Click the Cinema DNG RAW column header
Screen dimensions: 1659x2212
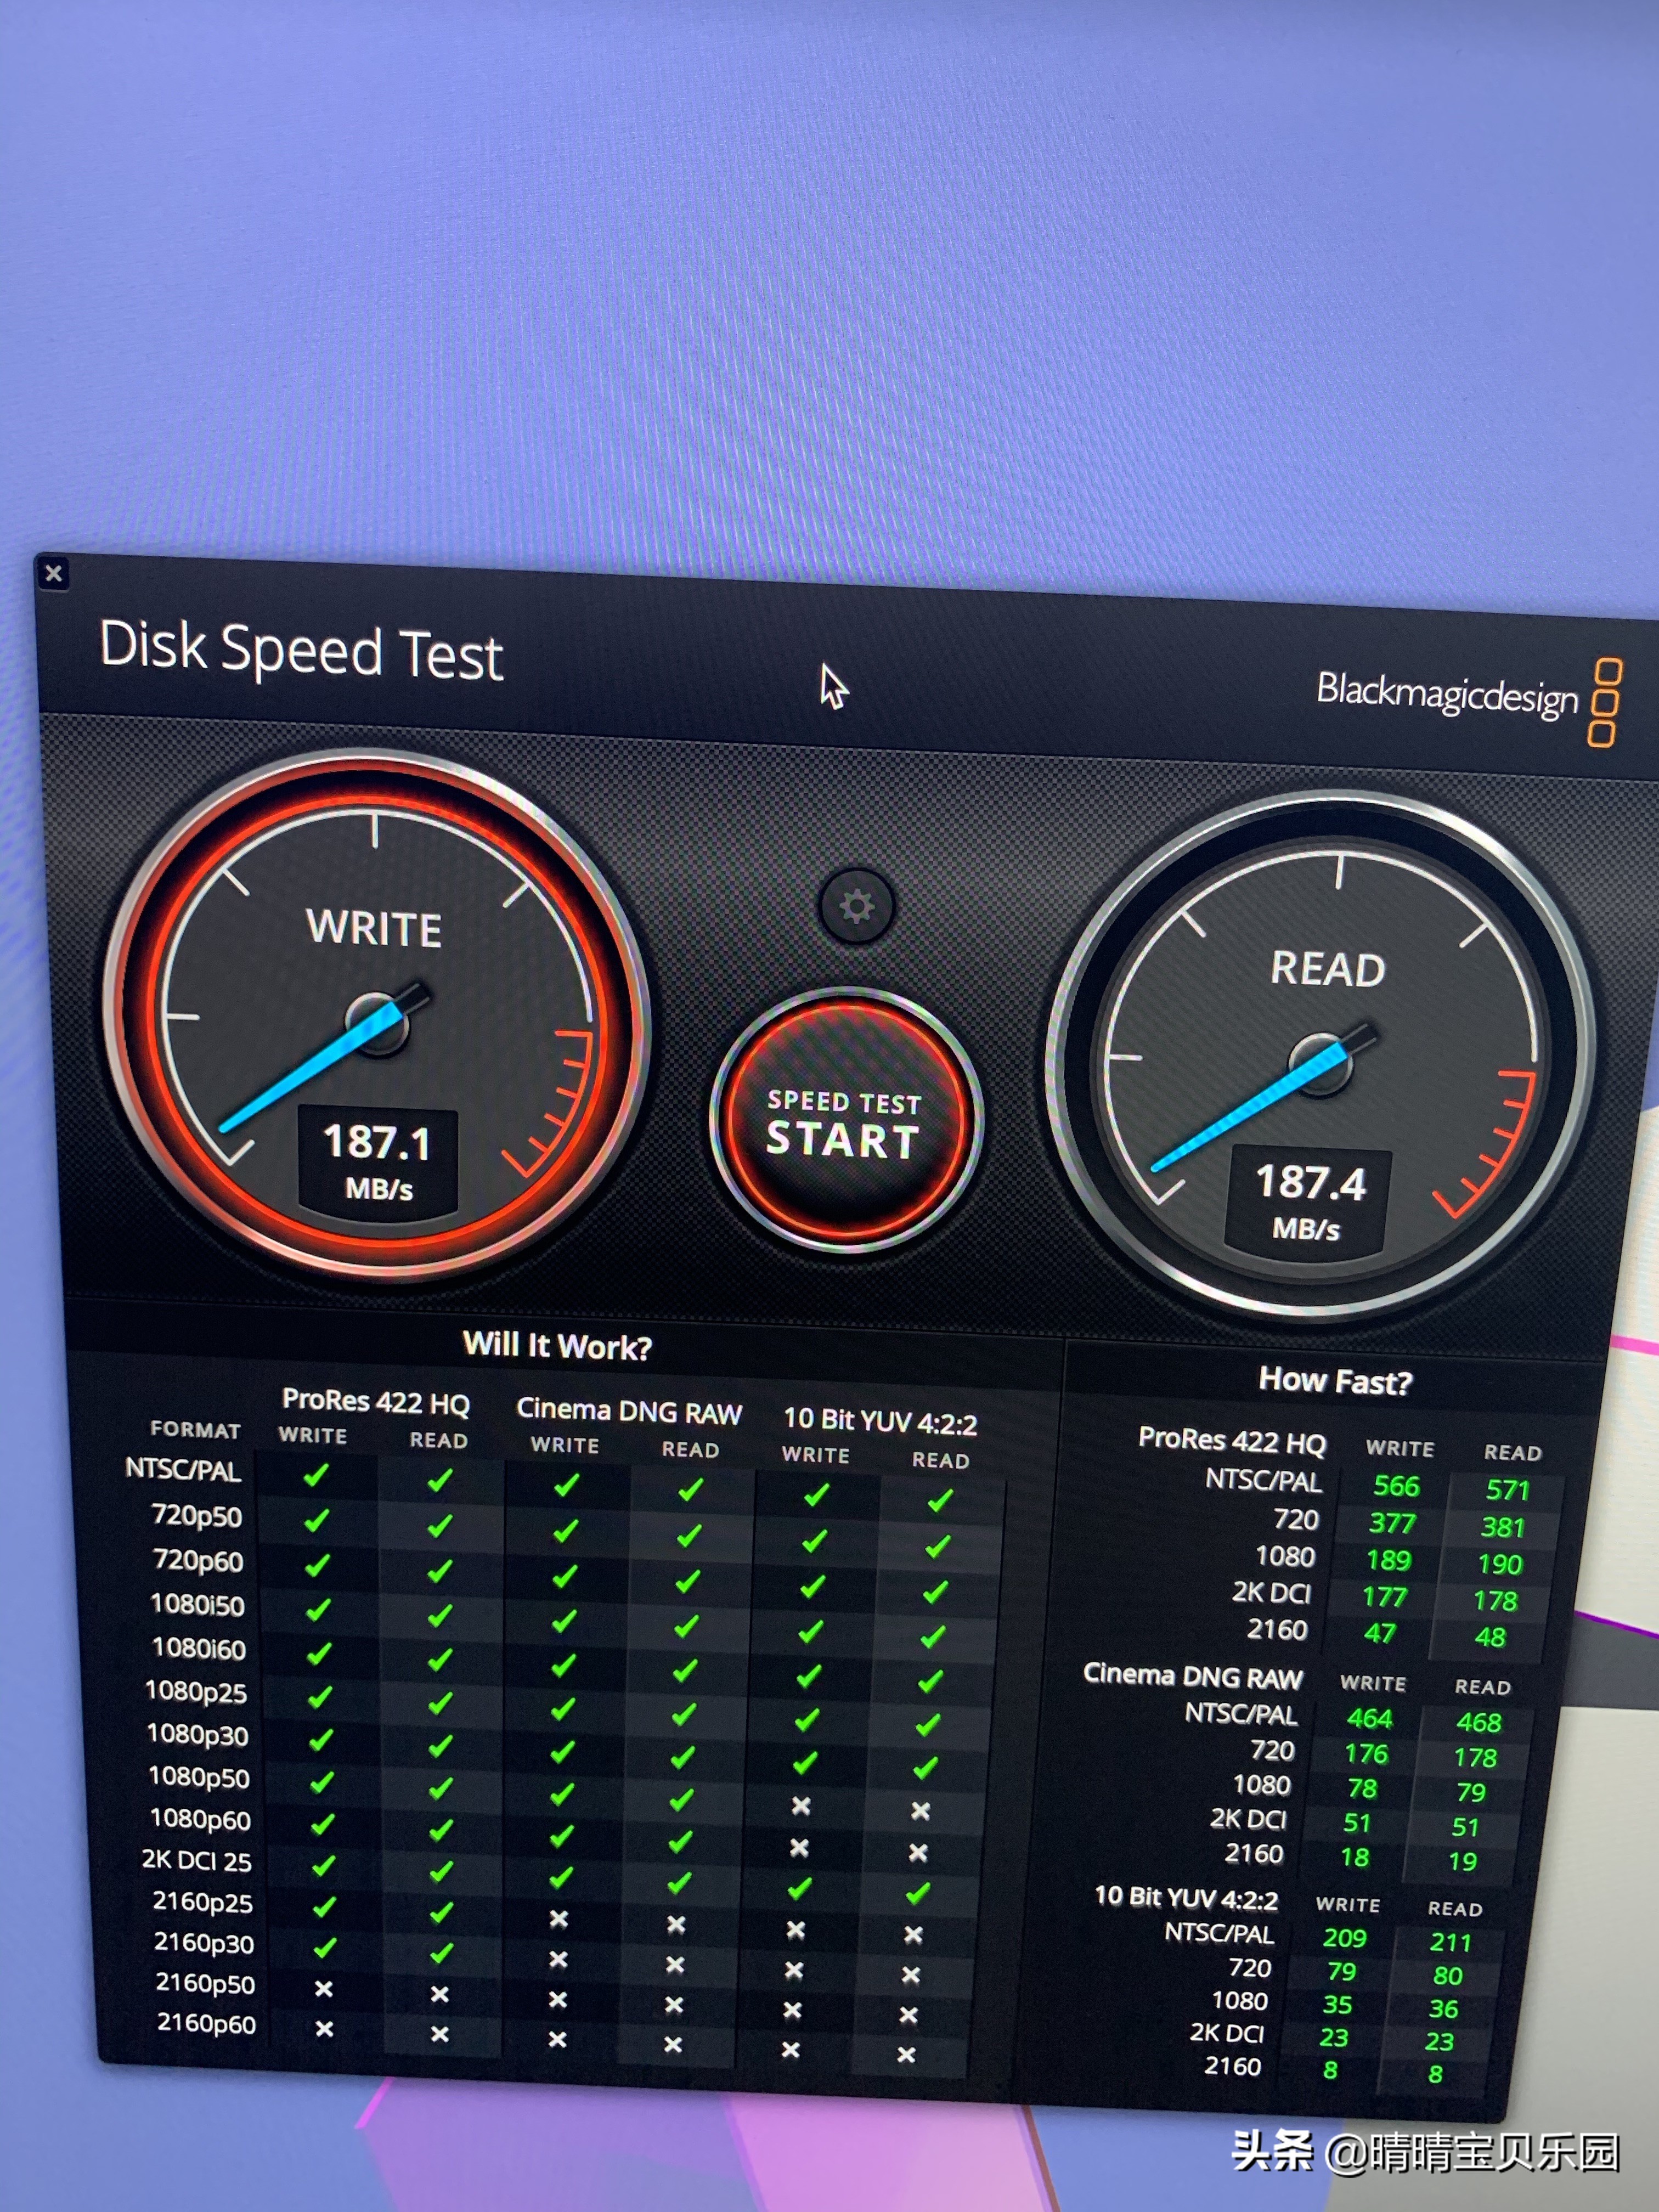[x=629, y=1411]
